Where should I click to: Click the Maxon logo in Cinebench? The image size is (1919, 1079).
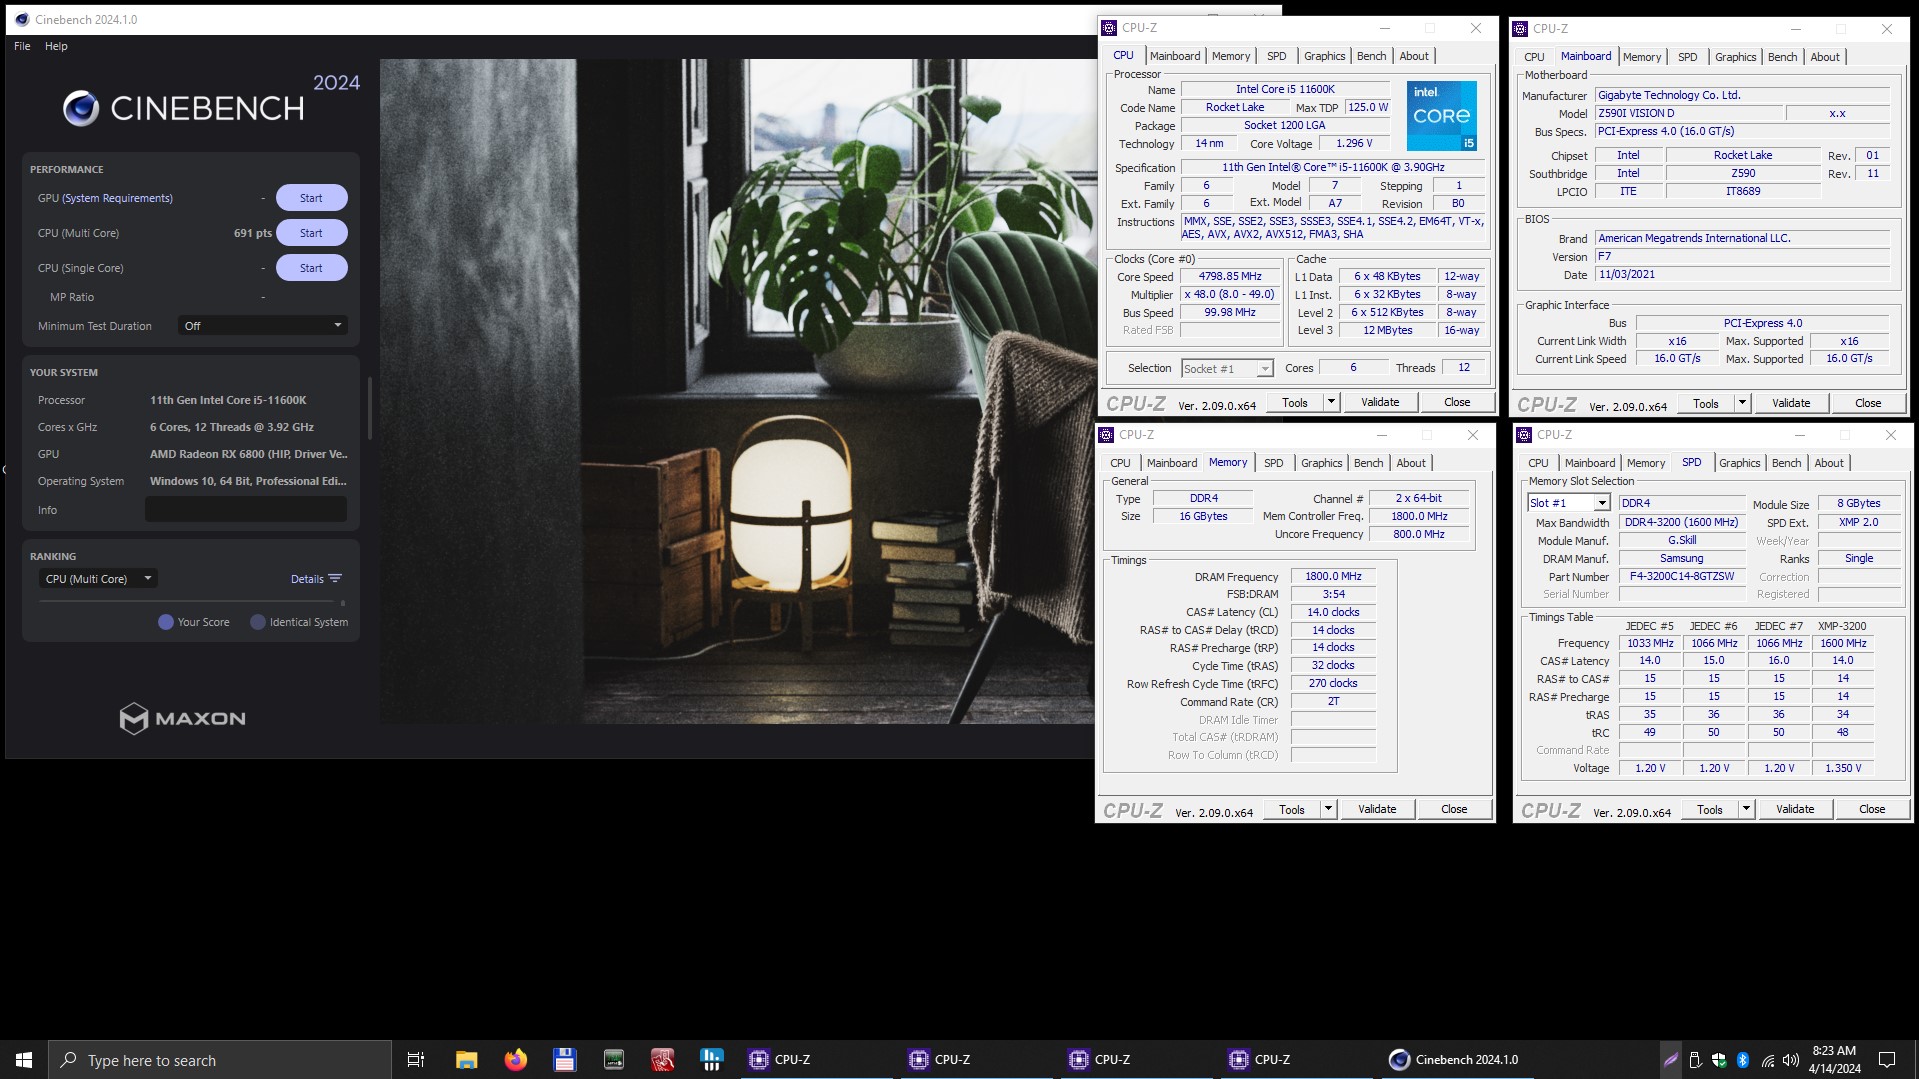[x=182, y=718]
